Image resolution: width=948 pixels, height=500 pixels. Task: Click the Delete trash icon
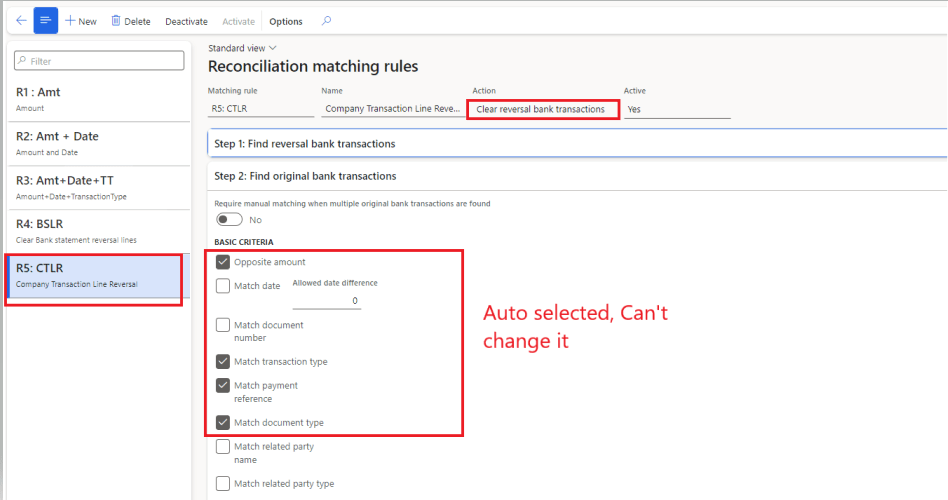[x=116, y=21]
